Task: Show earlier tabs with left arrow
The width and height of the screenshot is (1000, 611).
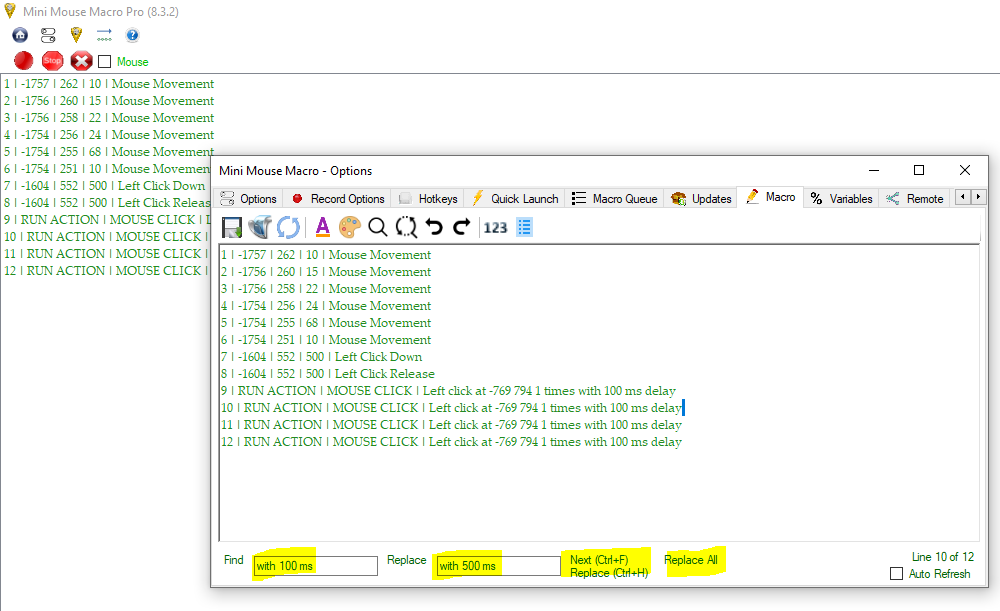Action: coord(962,197)
